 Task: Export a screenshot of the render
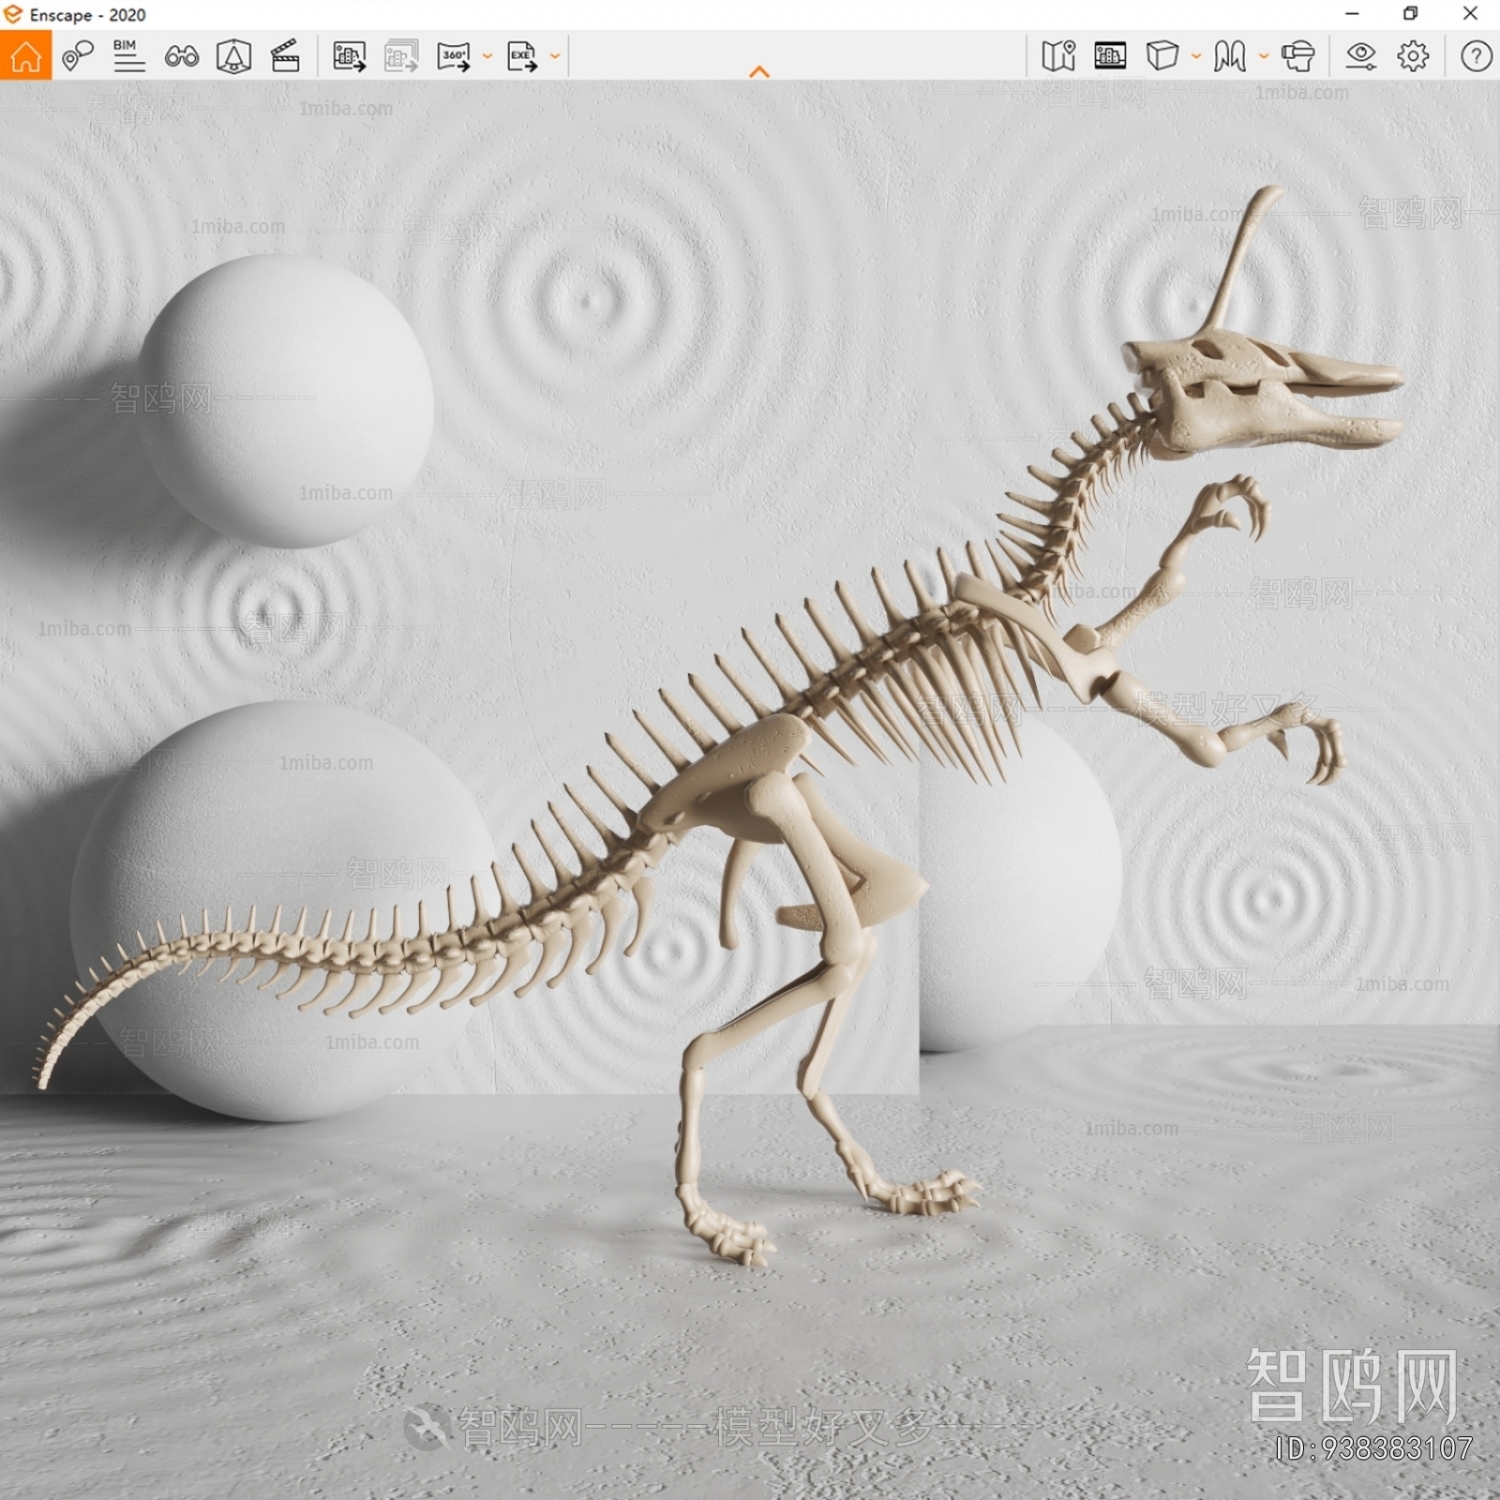click(349, 56)
